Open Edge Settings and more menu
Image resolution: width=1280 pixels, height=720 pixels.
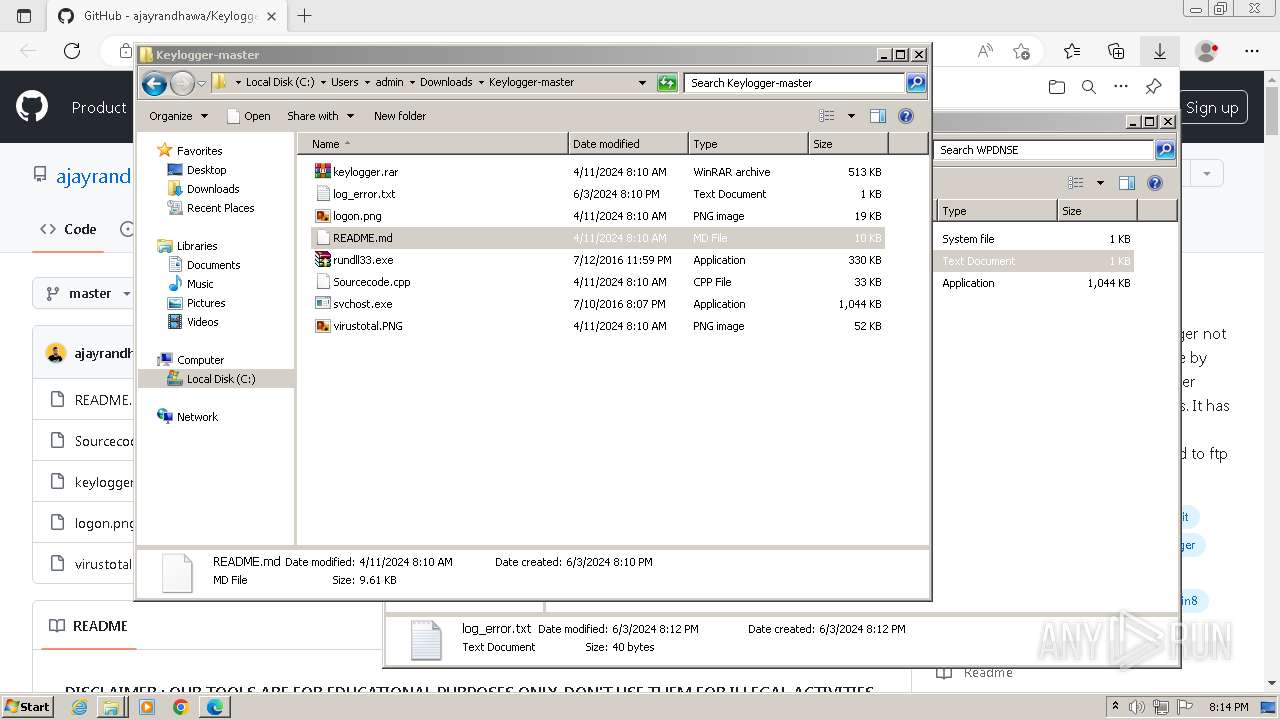[1252, 51]
